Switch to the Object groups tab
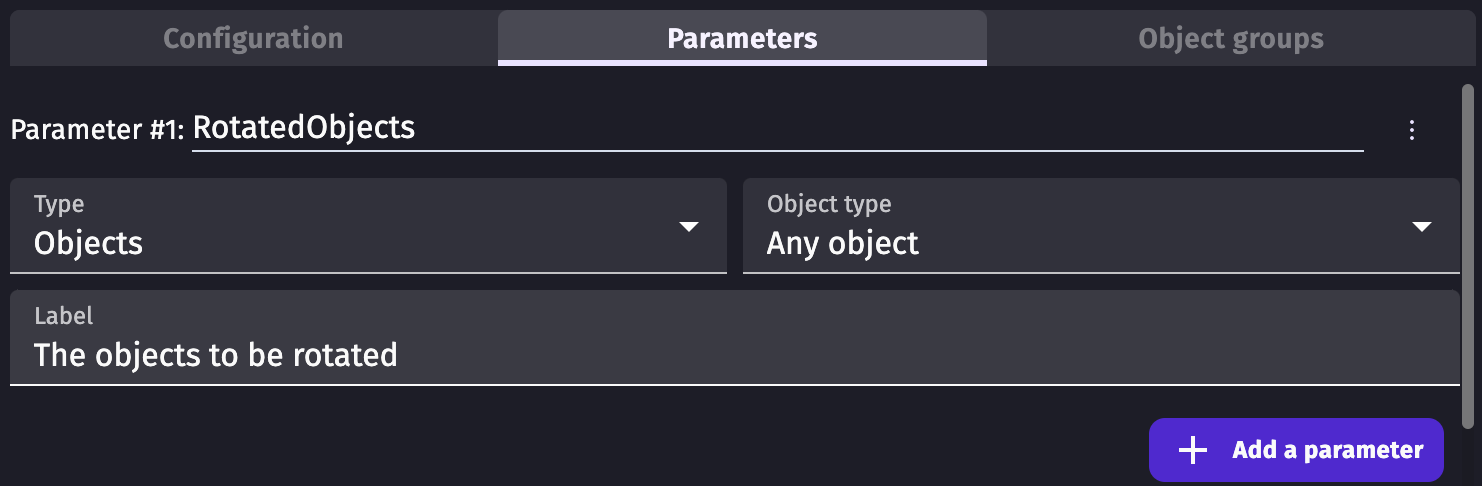The height and width of the screenshot is (486, 1482). [1230, 39]
